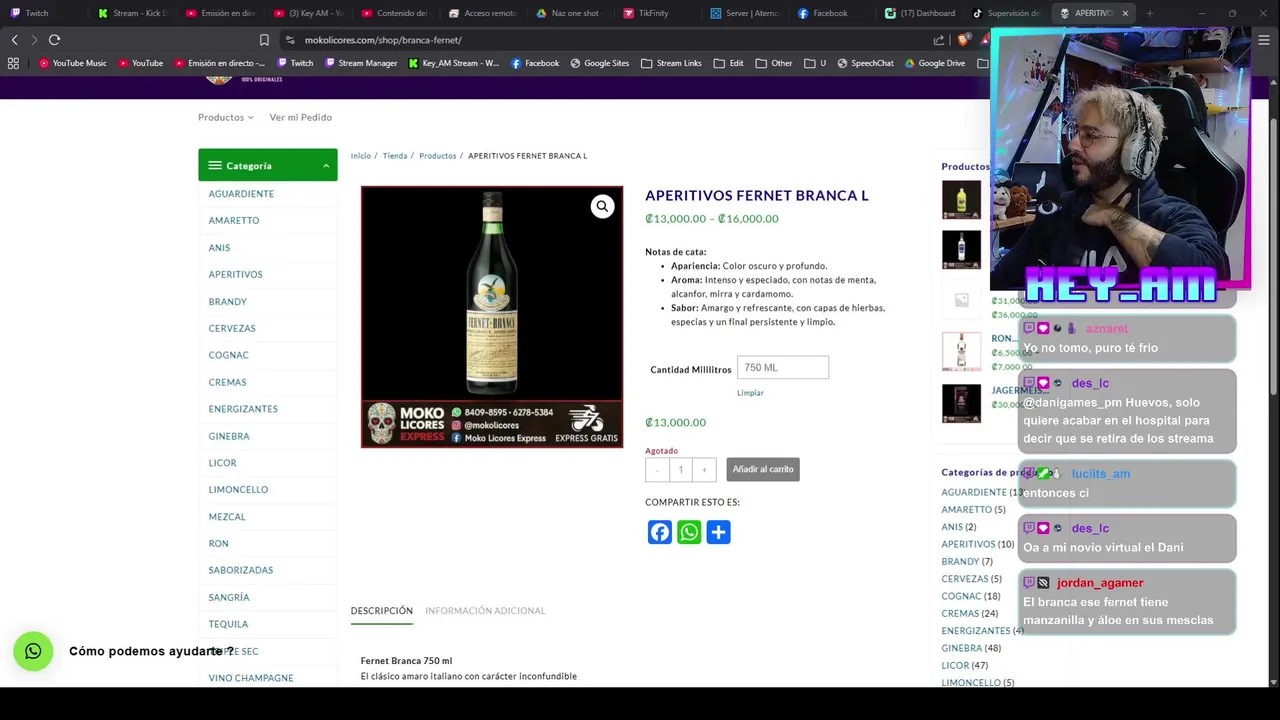The image size is (1280, 720).
Task: Select TEQUILA in left sidebar
Action: point(228,624)
